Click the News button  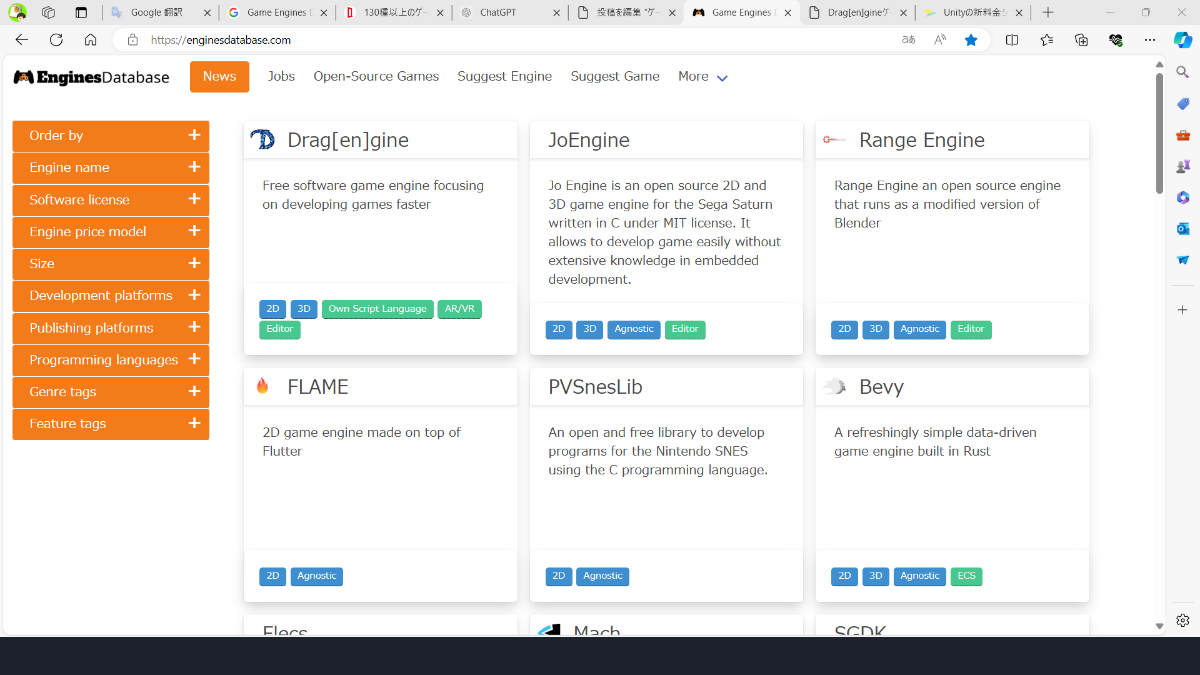pyautogui.click(x=219, y=76)
